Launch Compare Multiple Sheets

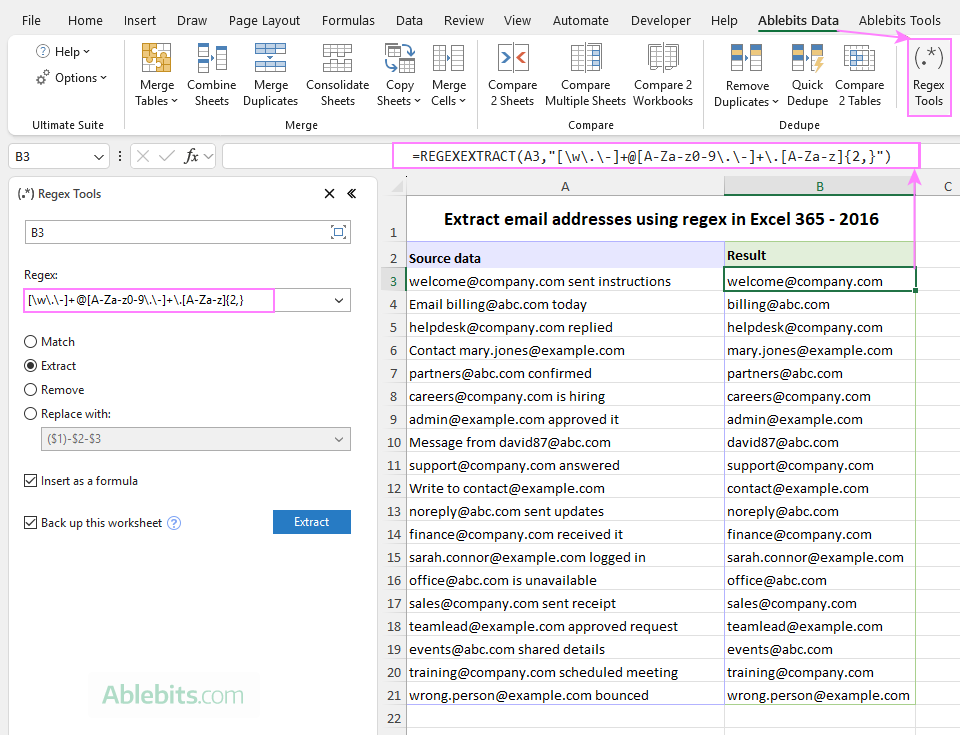pos(585,75)
